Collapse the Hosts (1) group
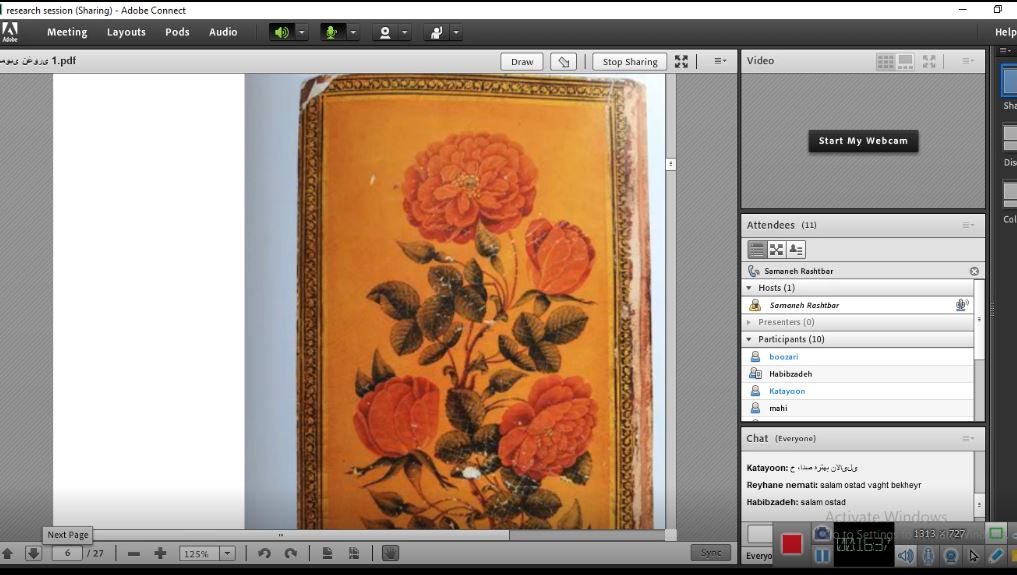This screenshot has height=575, width=1017. [749, 288]
